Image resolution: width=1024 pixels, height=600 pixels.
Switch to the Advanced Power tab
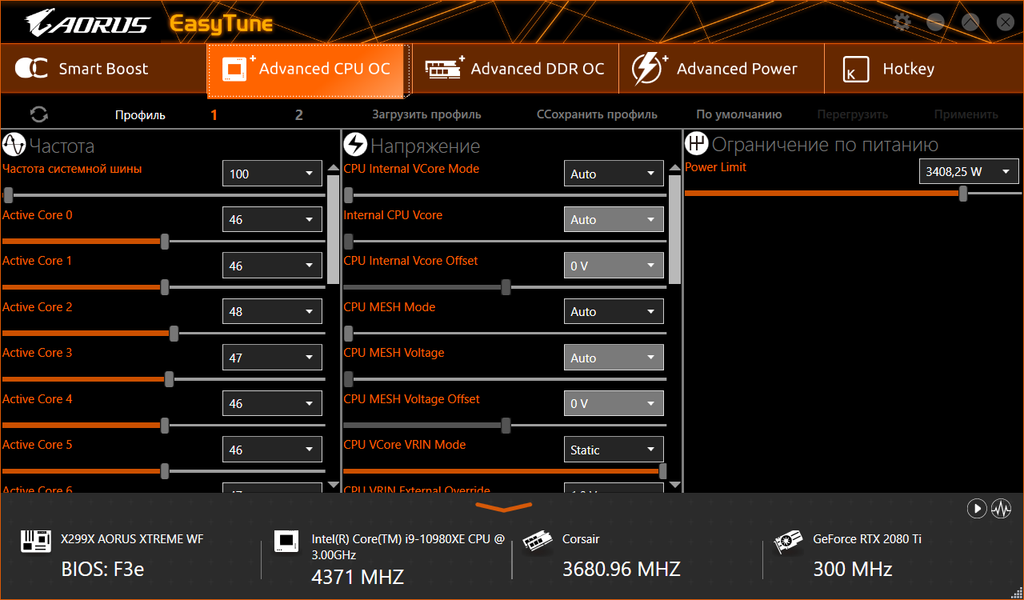(x=722, y=69)
